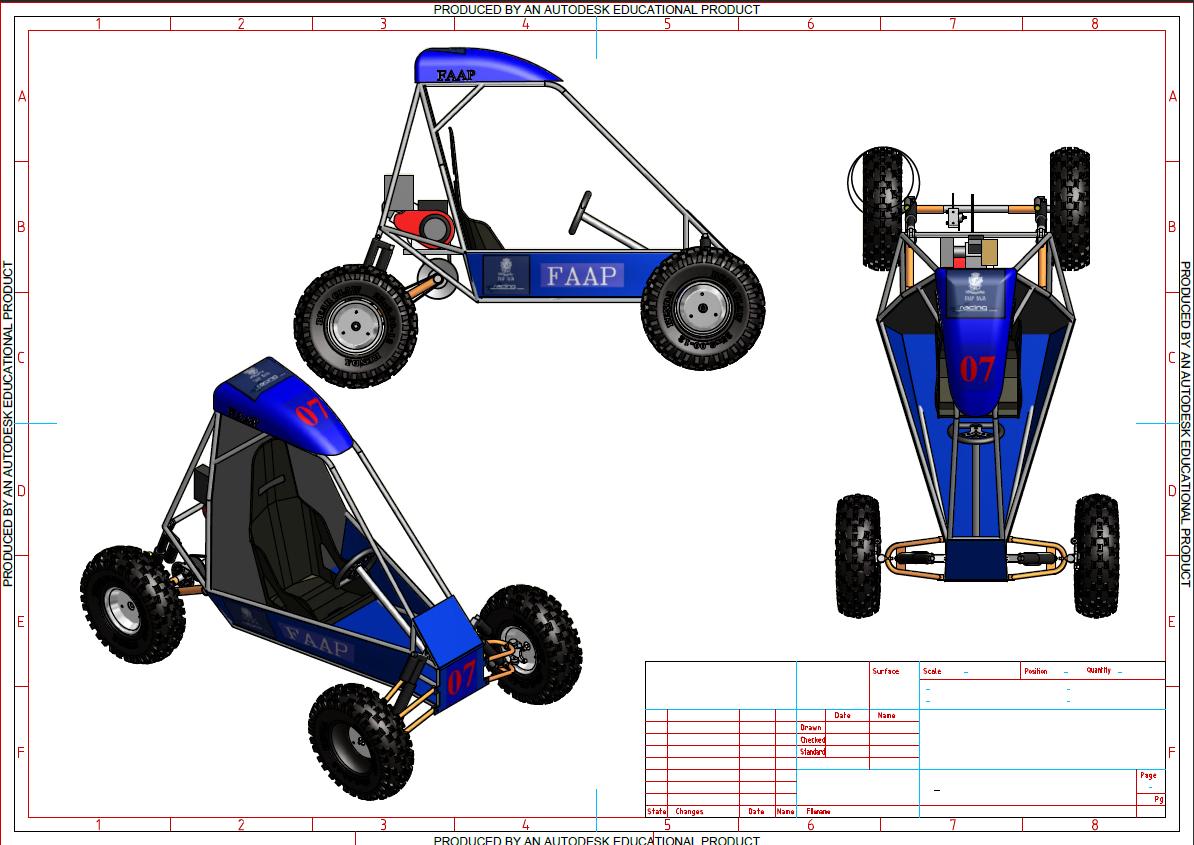Click zone letter 'D' on left border
The width and height of the screenshot is (1194, 845).
pyautogui.click(x=21, y=491)
